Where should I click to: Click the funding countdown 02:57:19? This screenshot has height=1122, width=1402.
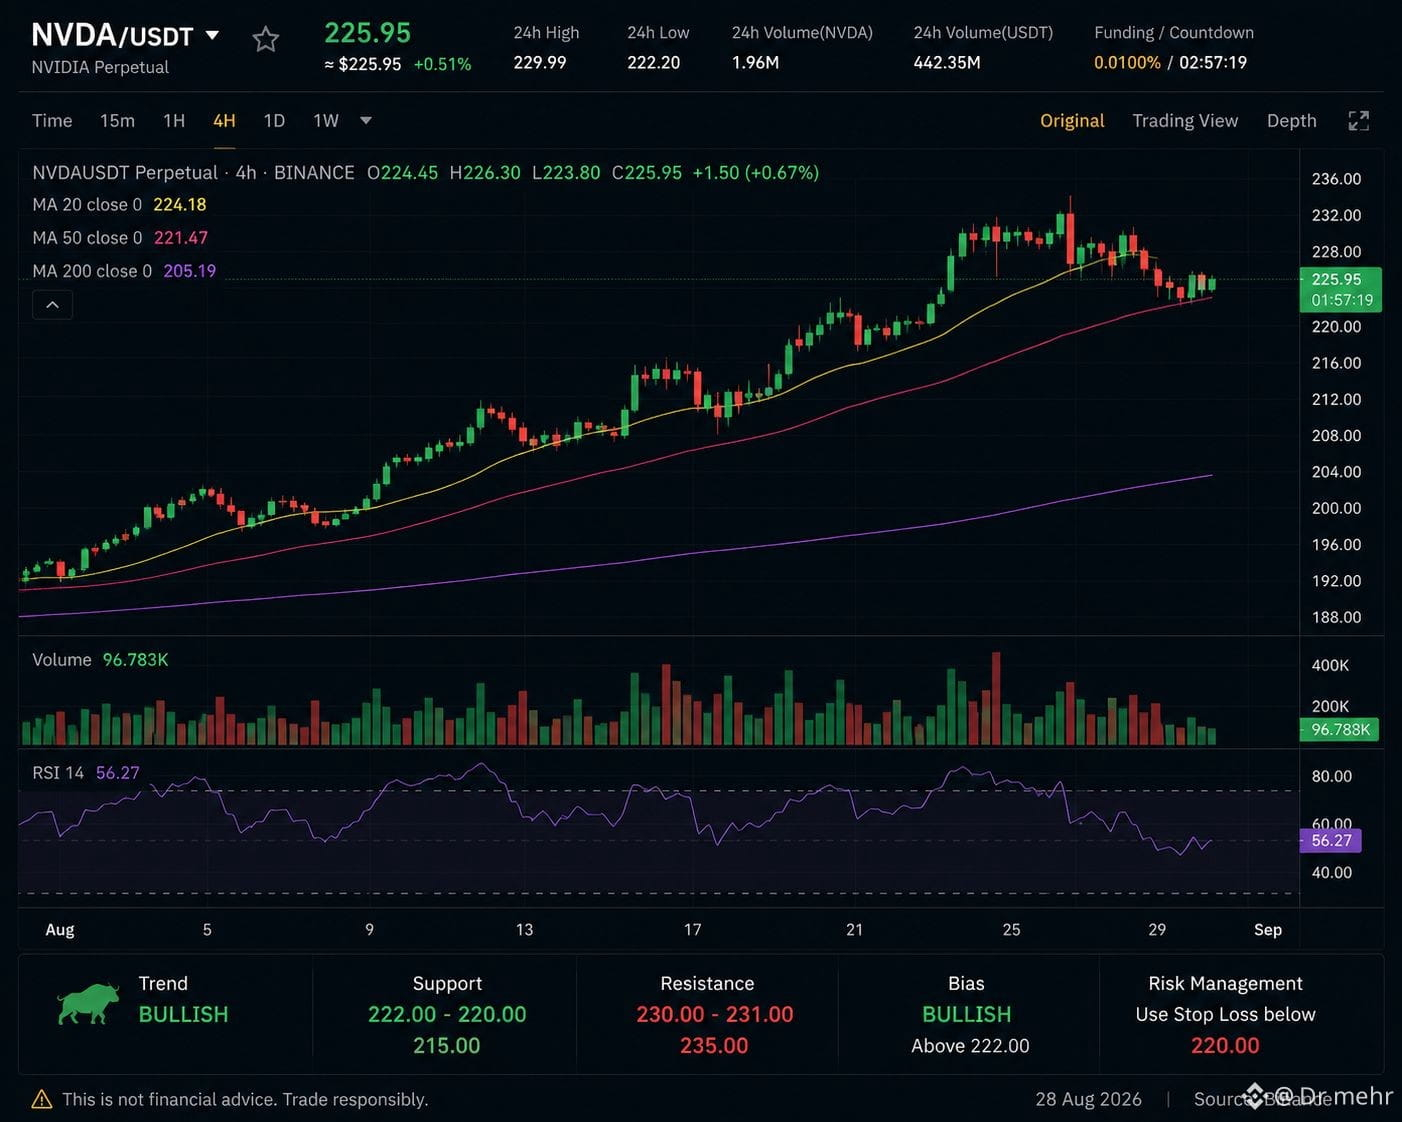[x=1213, y=63]
